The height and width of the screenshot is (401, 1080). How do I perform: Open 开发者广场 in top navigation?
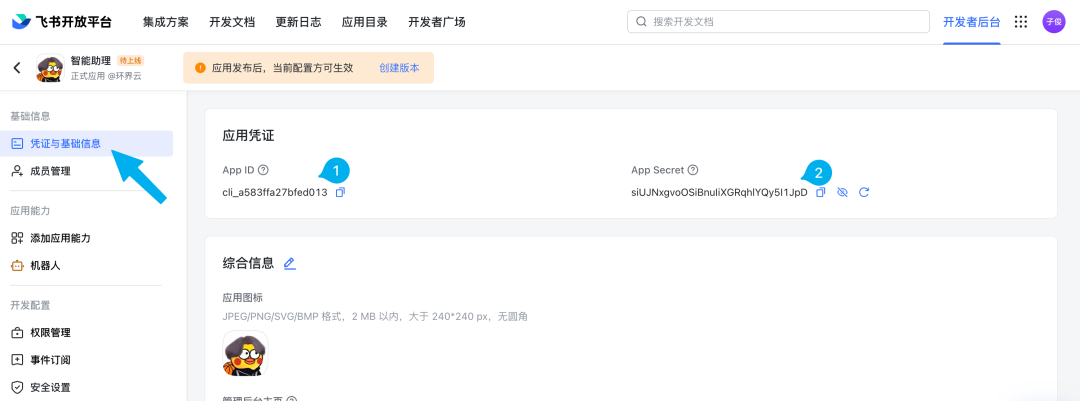pos(437,22)
